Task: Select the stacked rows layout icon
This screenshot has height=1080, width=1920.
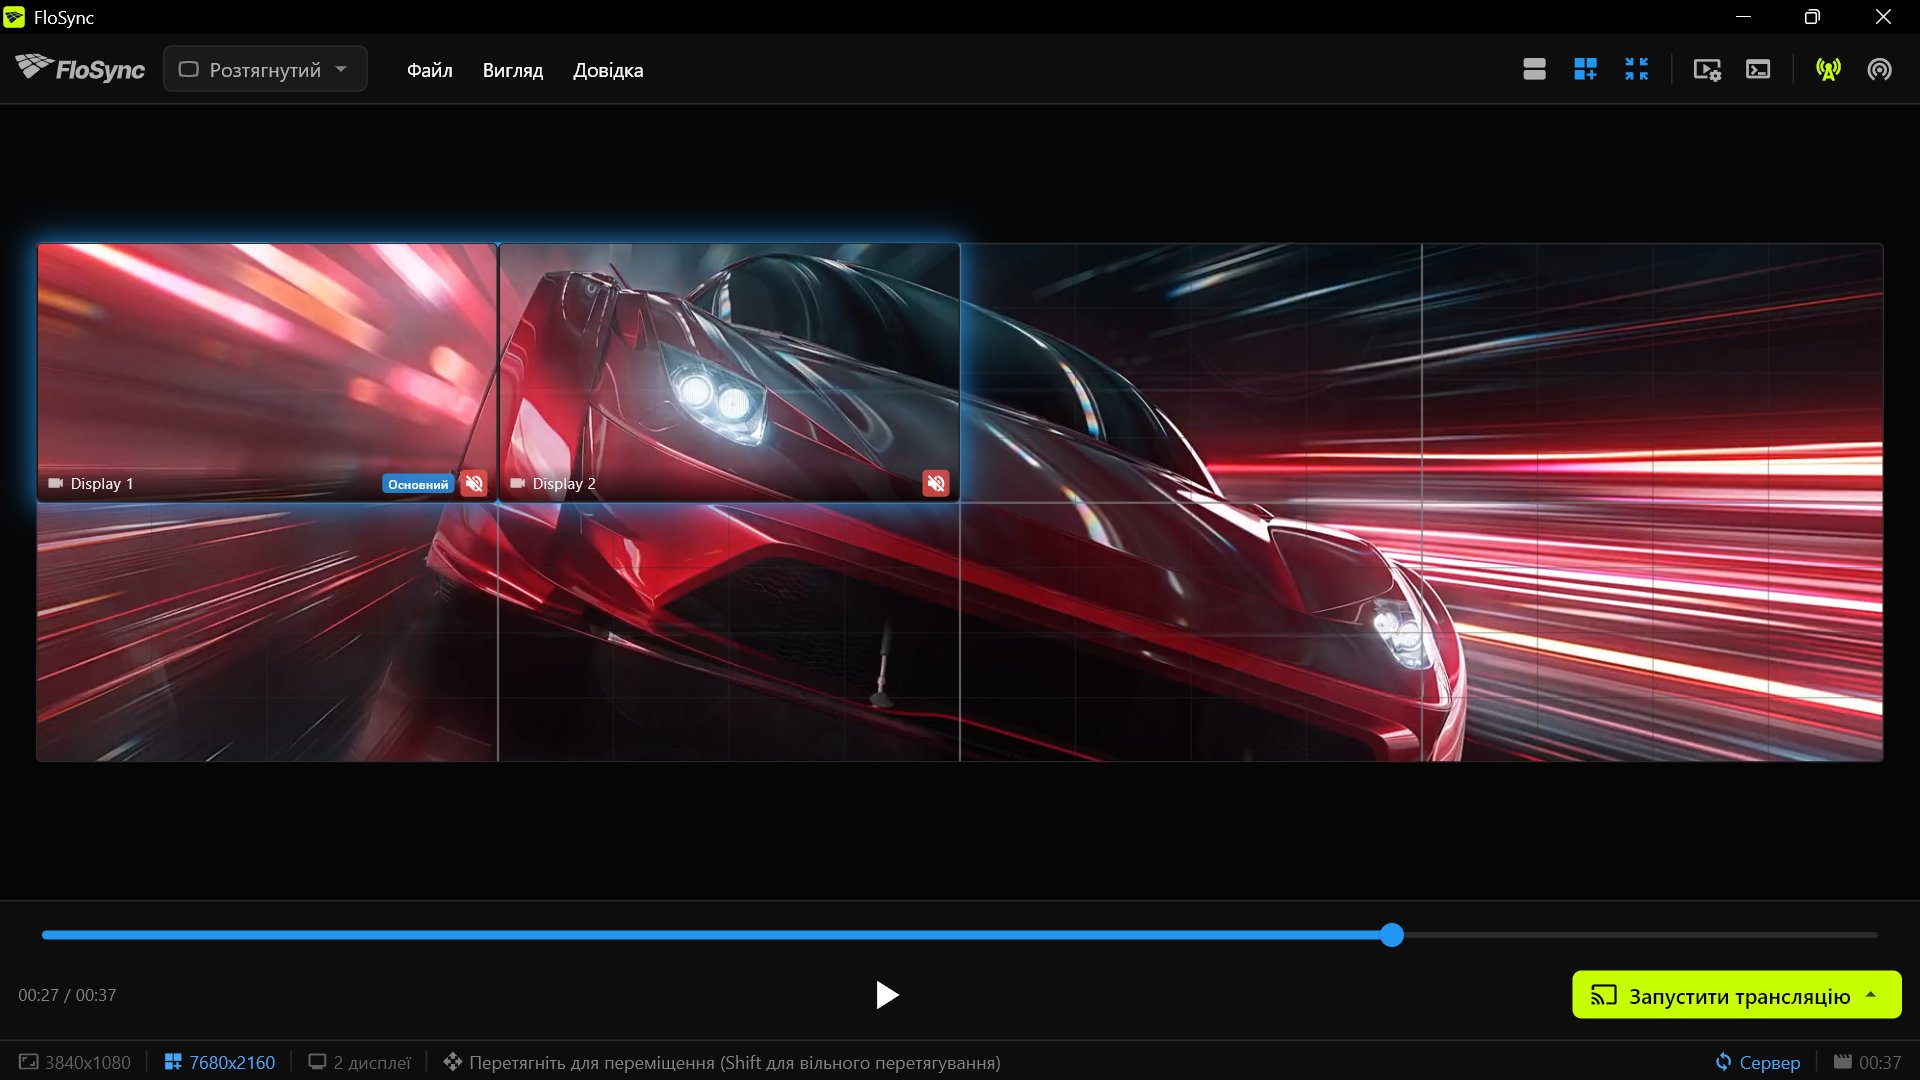Action: click(1534, 69)
